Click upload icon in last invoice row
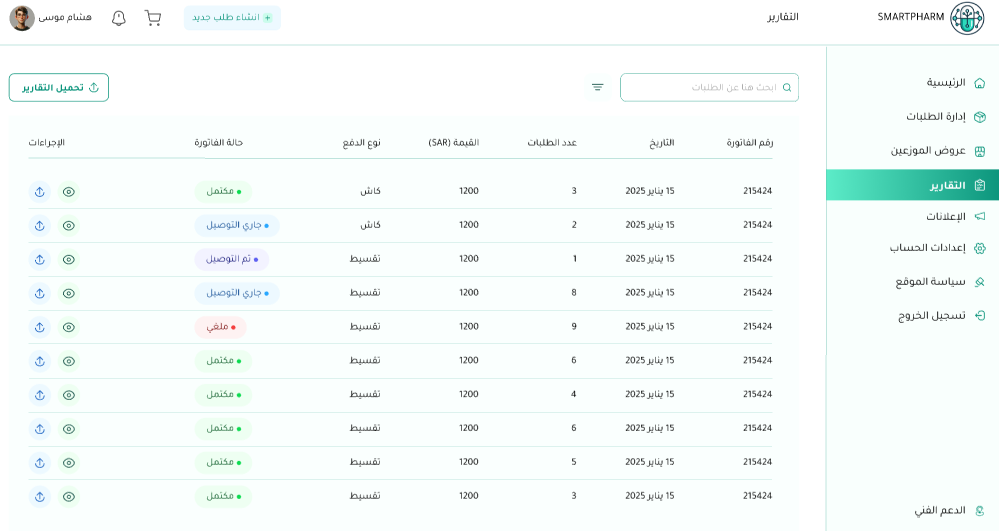999x531 pixels. (x=39, y=497)
